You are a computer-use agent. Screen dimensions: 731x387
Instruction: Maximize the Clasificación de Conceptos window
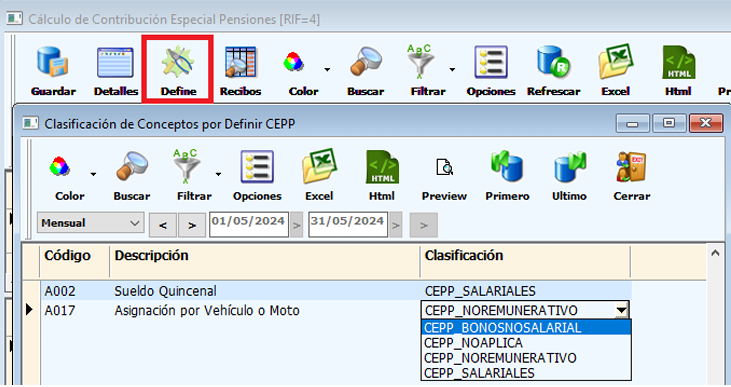pyautogui.click(x=669, y=123)
